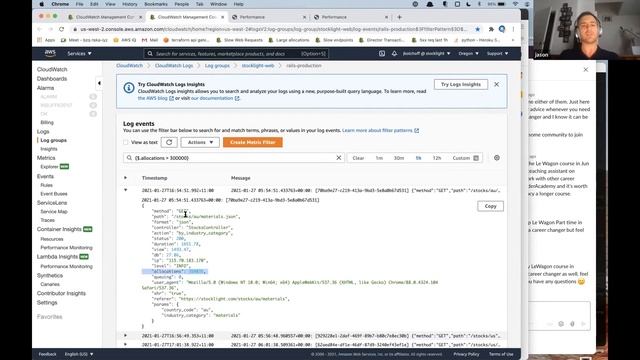Image resolution: width=640 pixels, height=360 pixels.
Task: Open the Chrome menu in menu bar
Action: coord(60,4)
